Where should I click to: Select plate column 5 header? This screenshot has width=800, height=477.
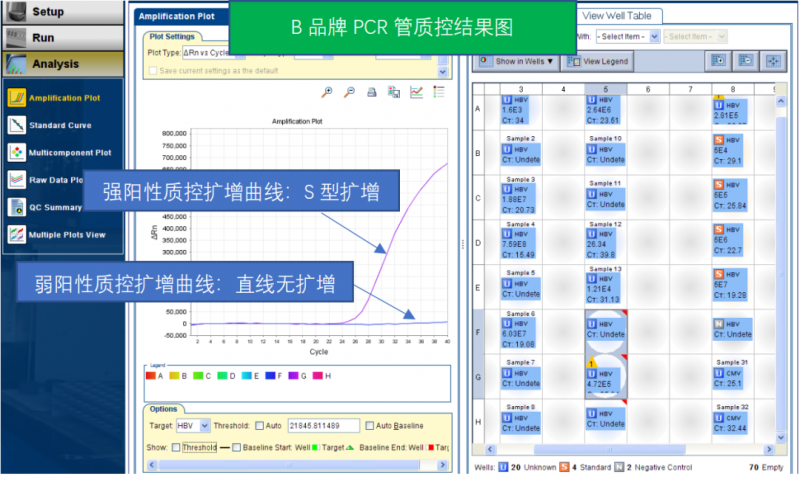click(606, 89)
